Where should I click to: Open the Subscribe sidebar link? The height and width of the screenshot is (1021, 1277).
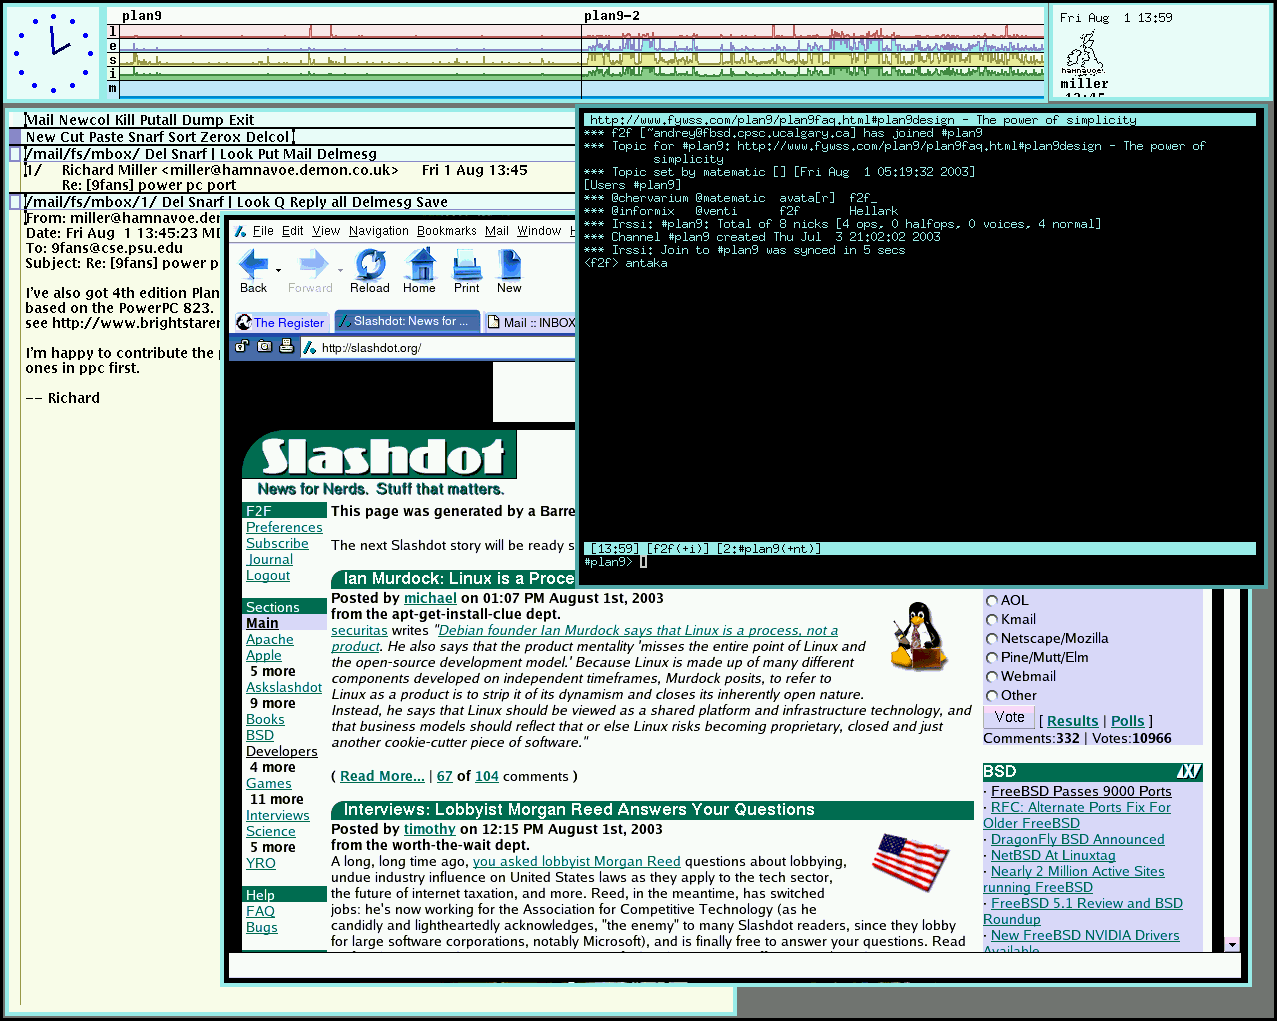(x=277, y=543)
